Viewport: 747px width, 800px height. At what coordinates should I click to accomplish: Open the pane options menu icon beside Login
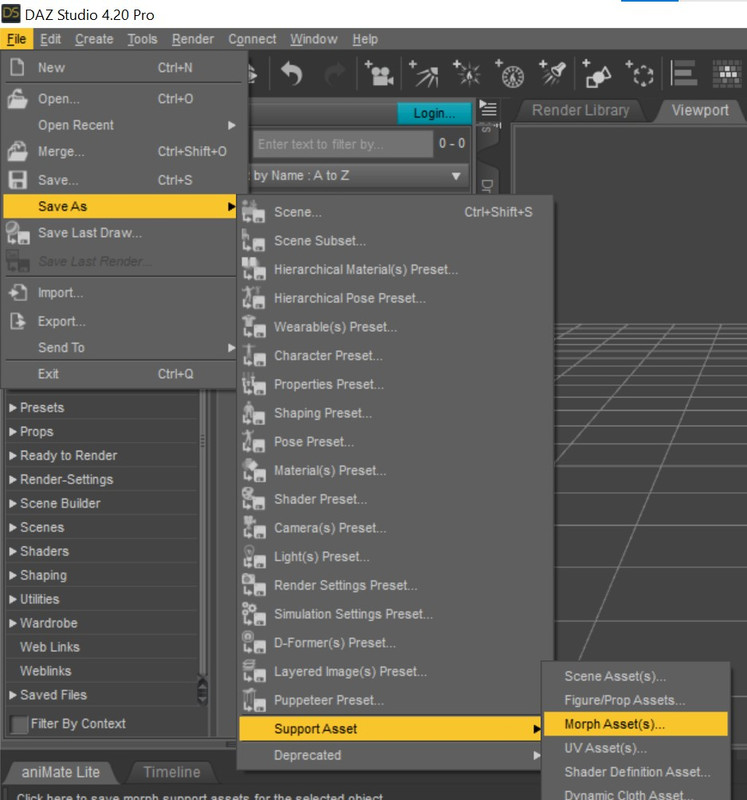point(488,109)
